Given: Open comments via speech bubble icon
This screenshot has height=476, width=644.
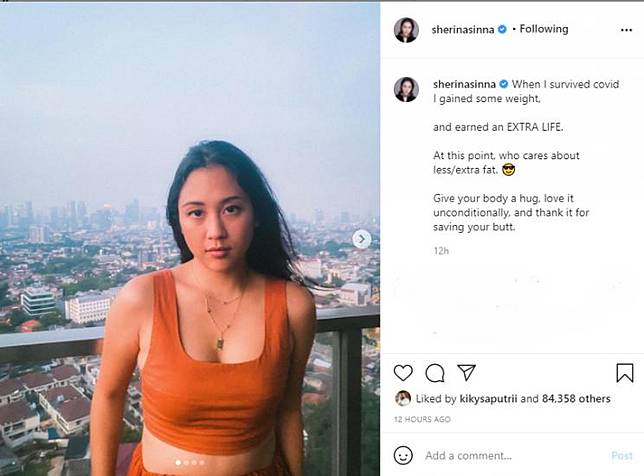Looking at the screenshot, I should 435,373.
